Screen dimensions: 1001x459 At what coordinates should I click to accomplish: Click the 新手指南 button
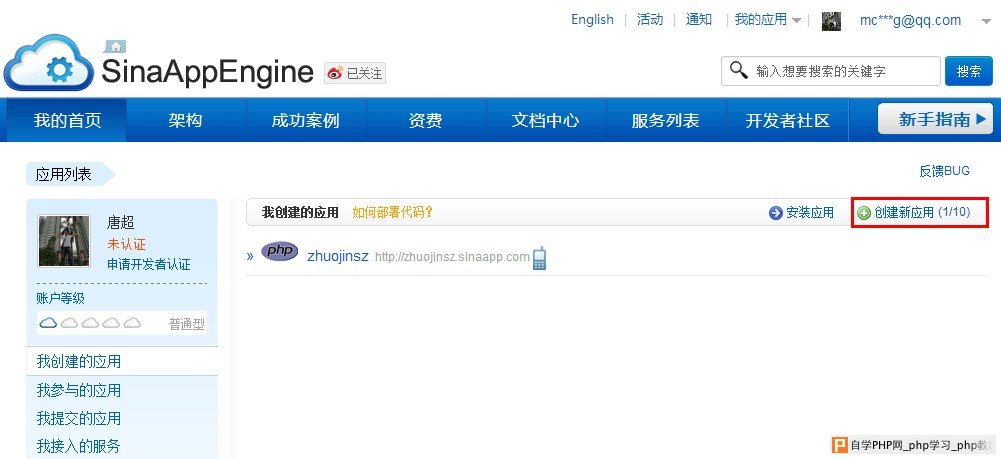[x=935, y=119]
